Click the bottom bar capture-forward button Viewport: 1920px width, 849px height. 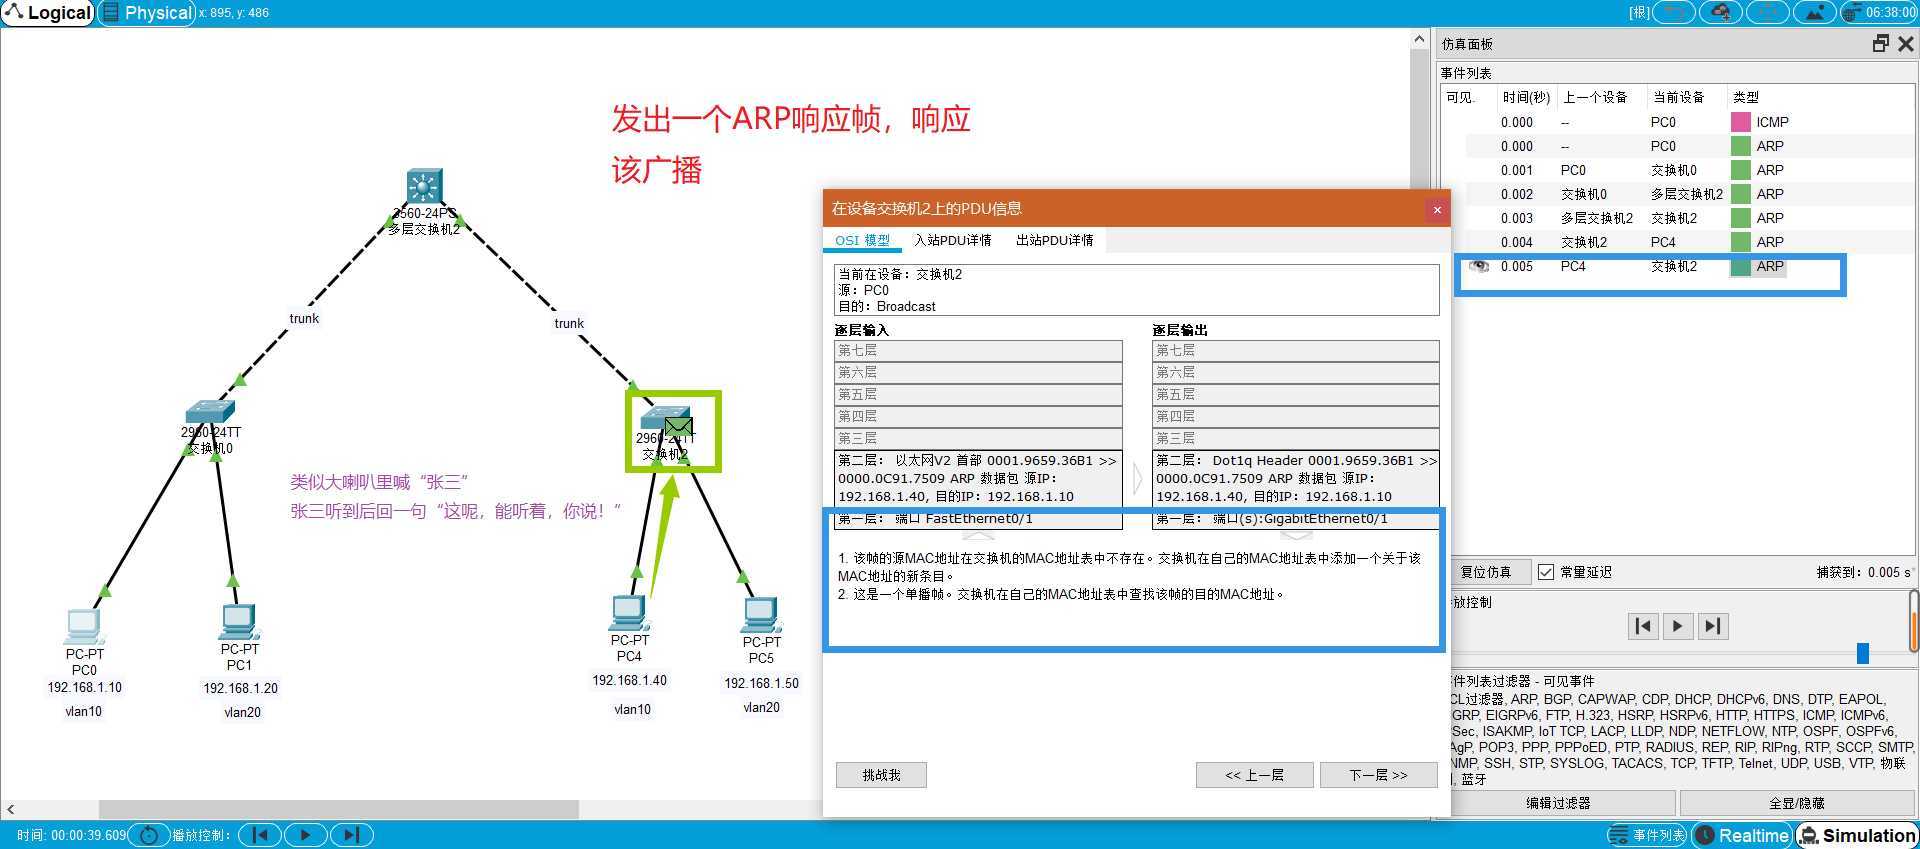click(x=352, y=835)
